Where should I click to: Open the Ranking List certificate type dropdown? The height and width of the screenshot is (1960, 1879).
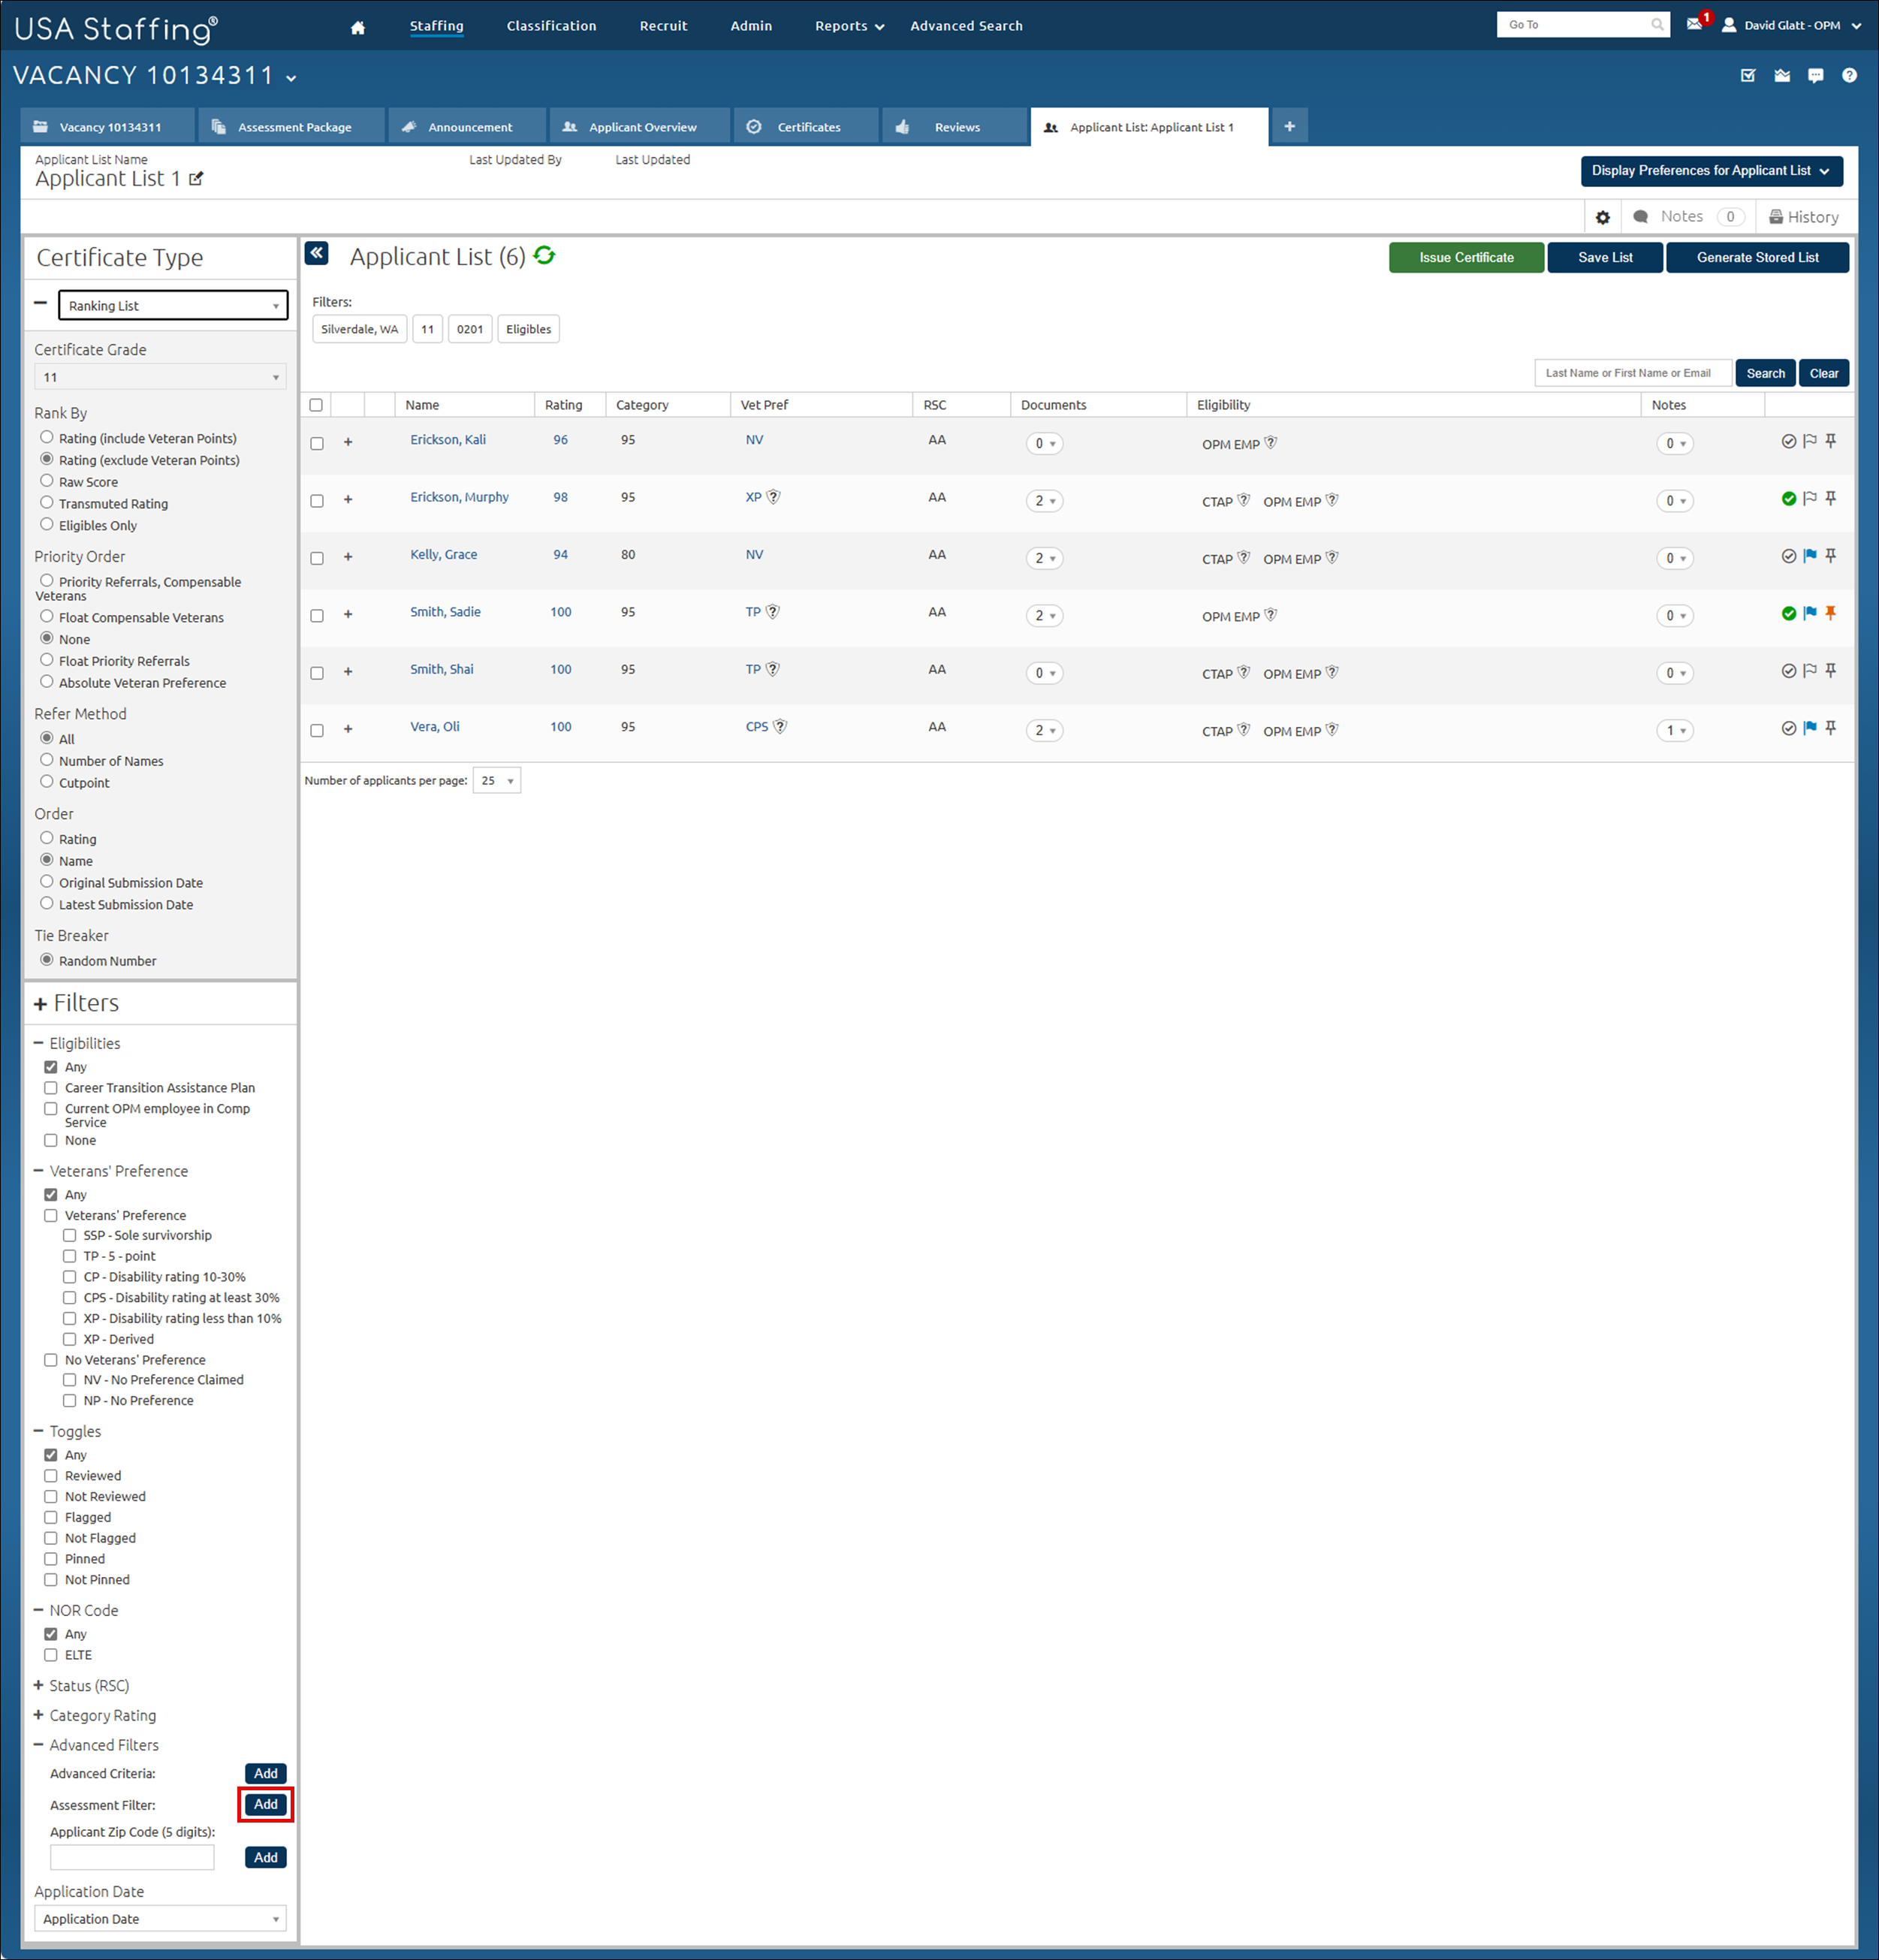pos(173,306)
